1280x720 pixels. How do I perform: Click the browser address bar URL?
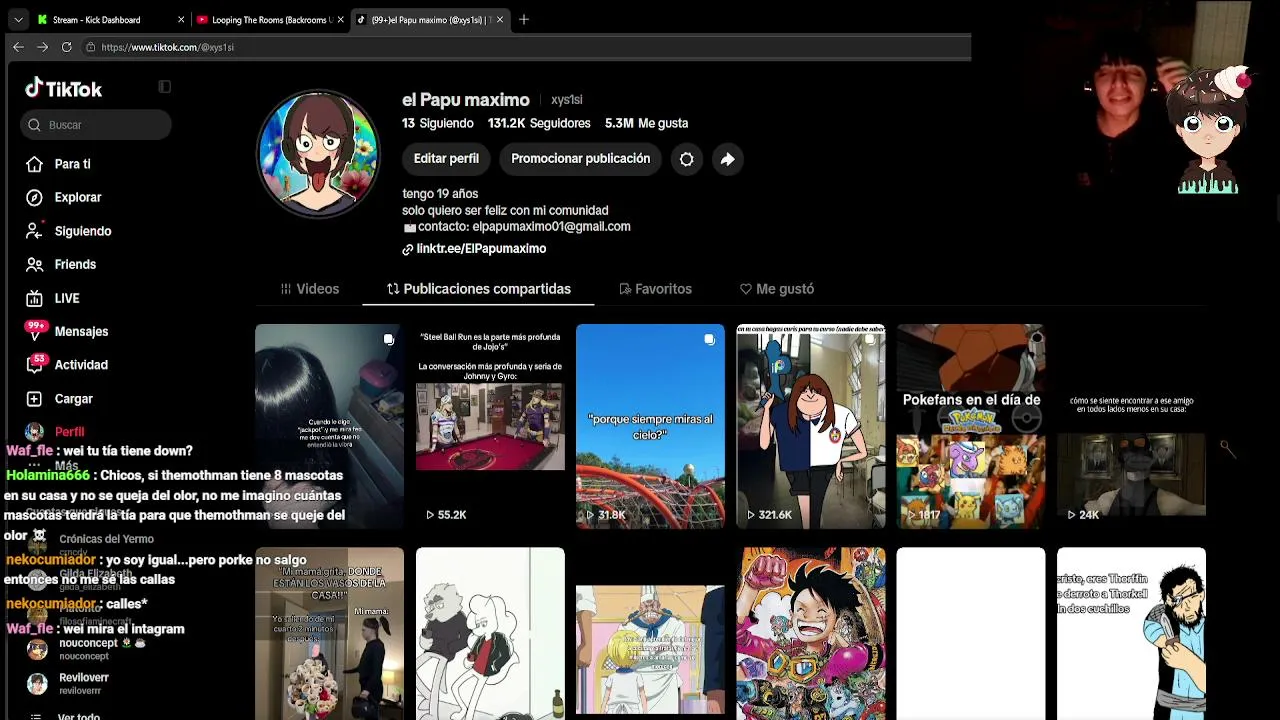168,47
